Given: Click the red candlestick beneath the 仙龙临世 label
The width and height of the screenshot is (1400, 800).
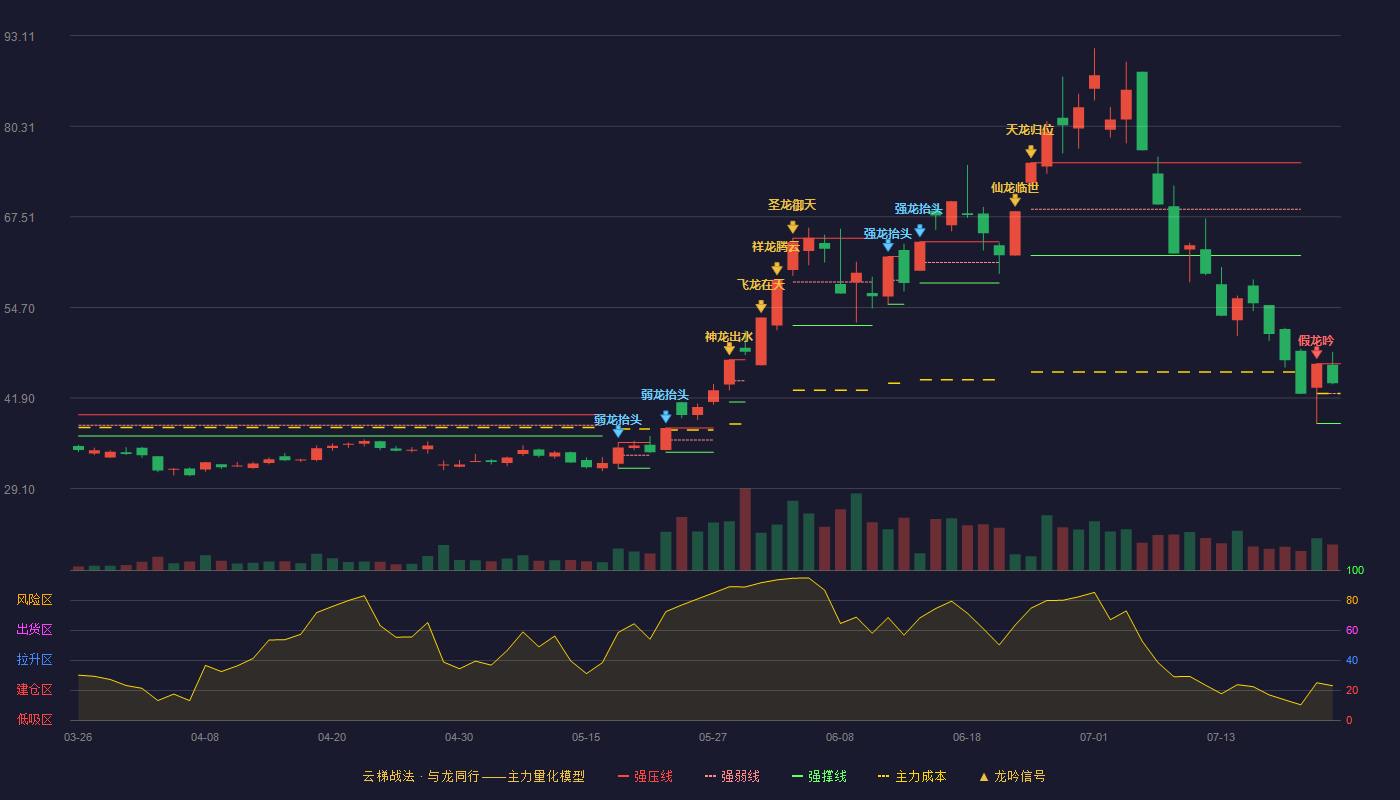Looking at the screenshot, I should [x=1015, y=233].
